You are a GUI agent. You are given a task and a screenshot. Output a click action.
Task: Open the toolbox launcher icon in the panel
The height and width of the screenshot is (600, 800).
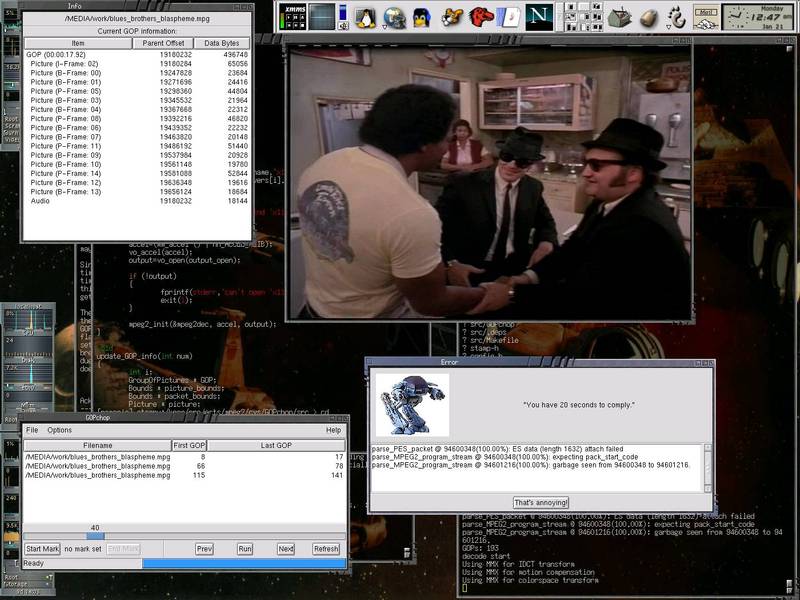click(619, 18)
